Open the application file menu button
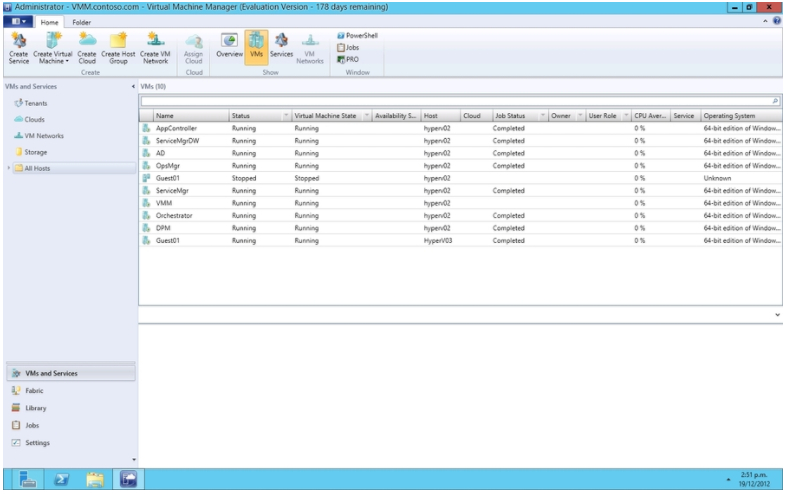 click(19, 22)
